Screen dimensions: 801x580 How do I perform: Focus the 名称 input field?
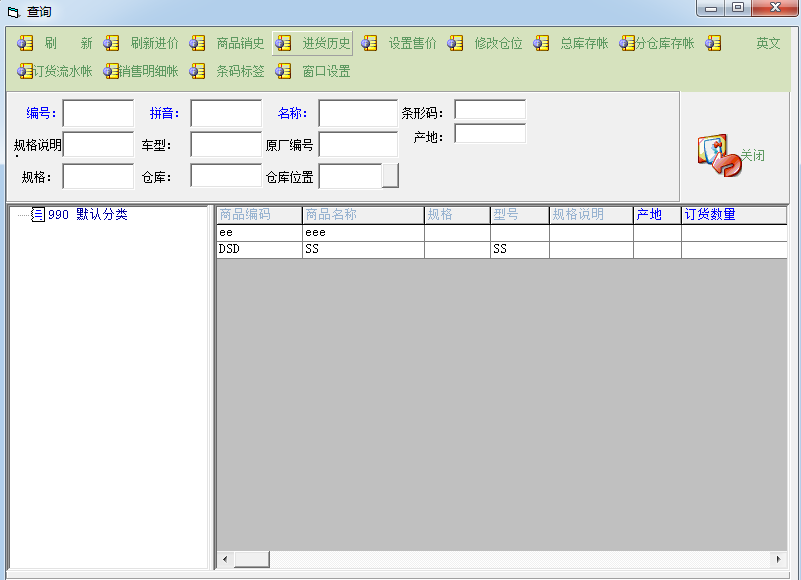(358, 113)
